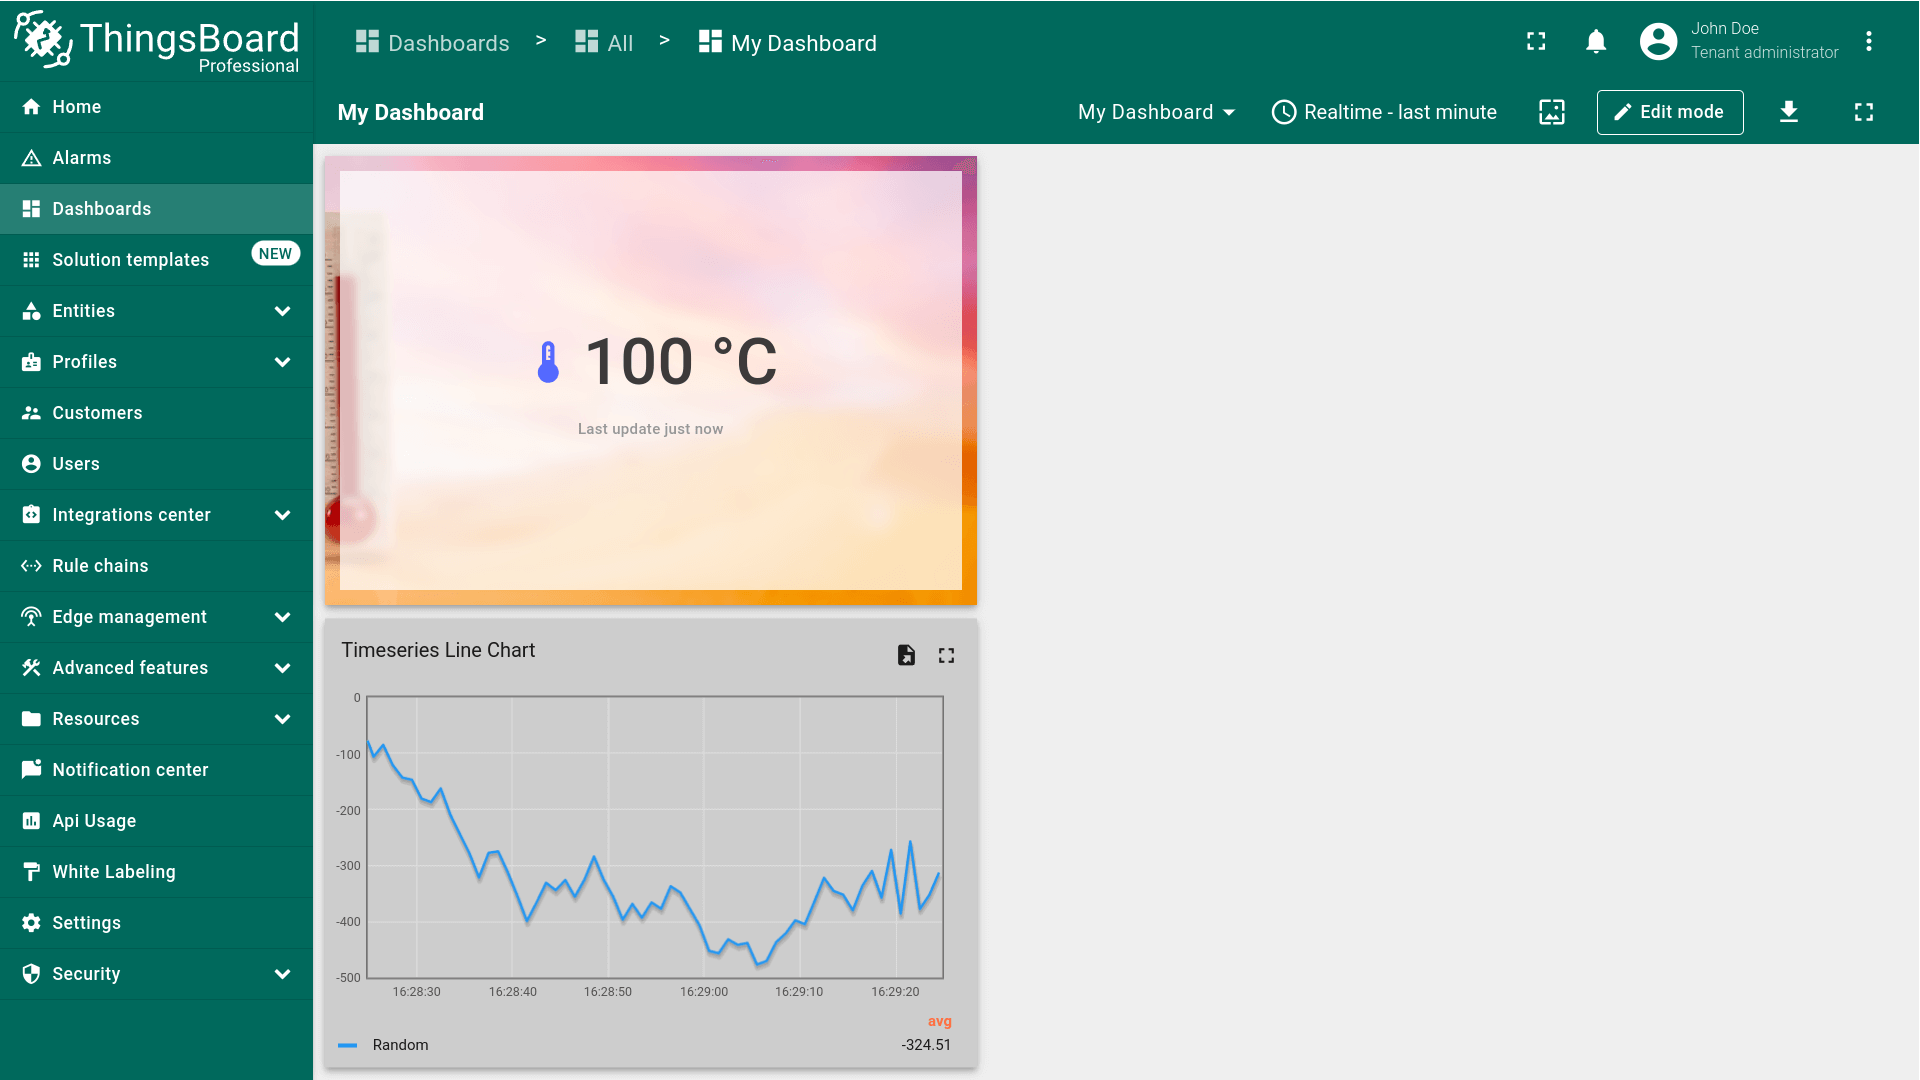
Task: Click the Settings gear icon
Action: tap(31, 923)
